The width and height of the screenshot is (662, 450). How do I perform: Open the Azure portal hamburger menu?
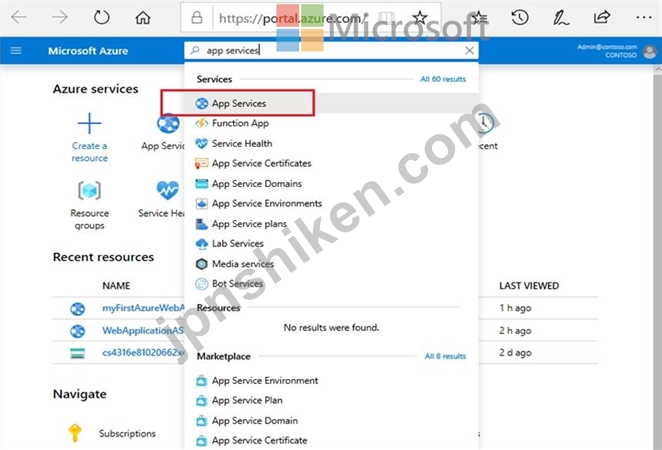point(16,51)
